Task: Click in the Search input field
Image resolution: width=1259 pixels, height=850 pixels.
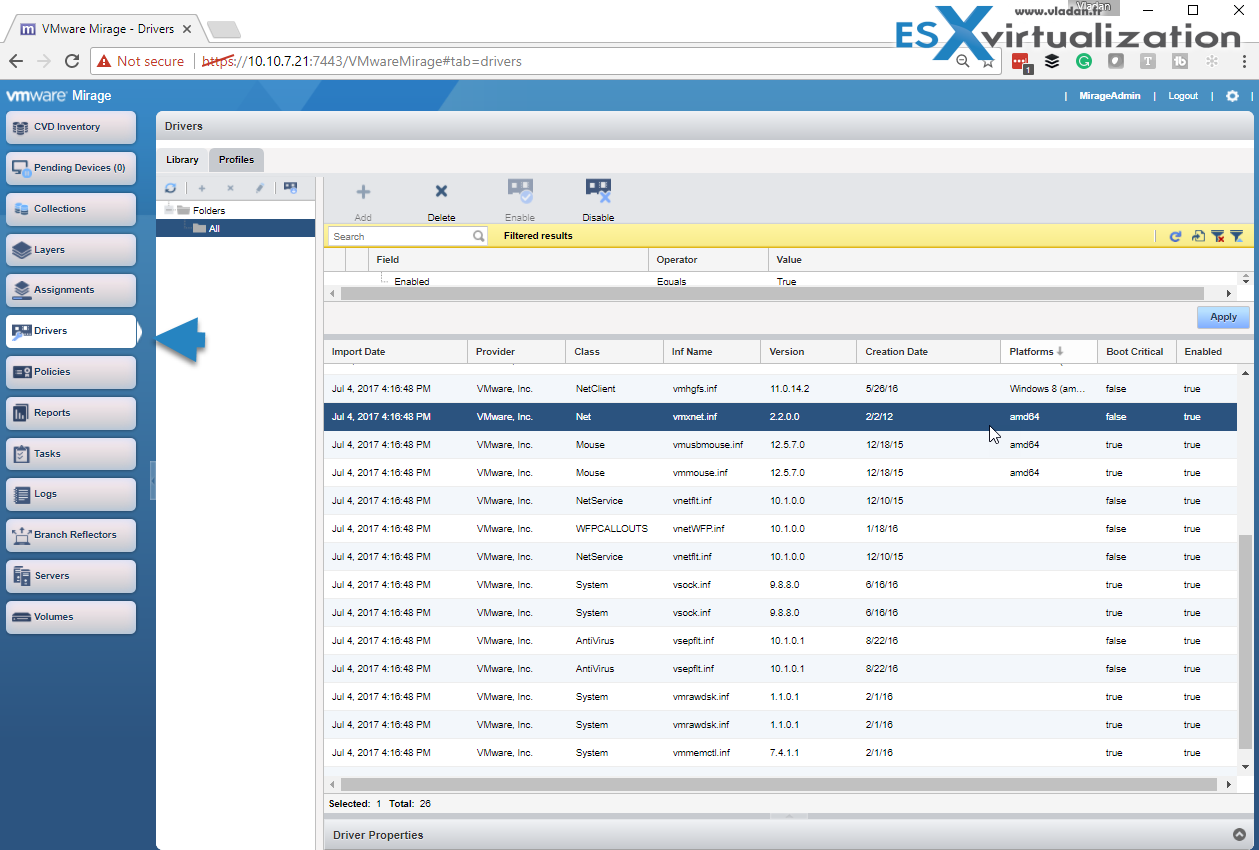Action: point(400,236)
